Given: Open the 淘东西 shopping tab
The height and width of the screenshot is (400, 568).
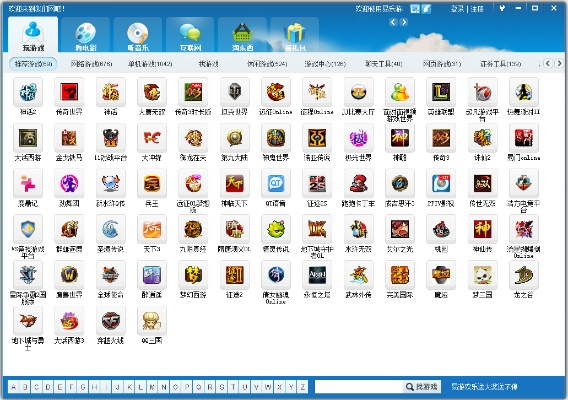Looking at the screenshot, I should (x=242, y=35).
